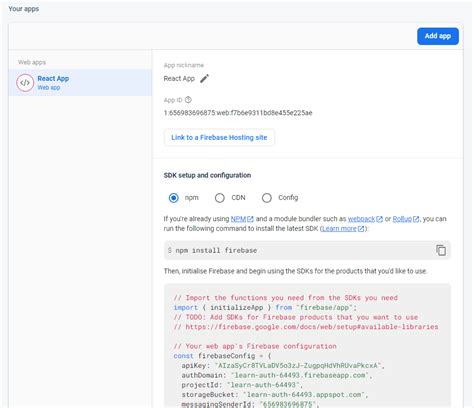Click the const firebaseConfig code line
The height and width of the screenshot is (408, 474).
coord(223,356)
